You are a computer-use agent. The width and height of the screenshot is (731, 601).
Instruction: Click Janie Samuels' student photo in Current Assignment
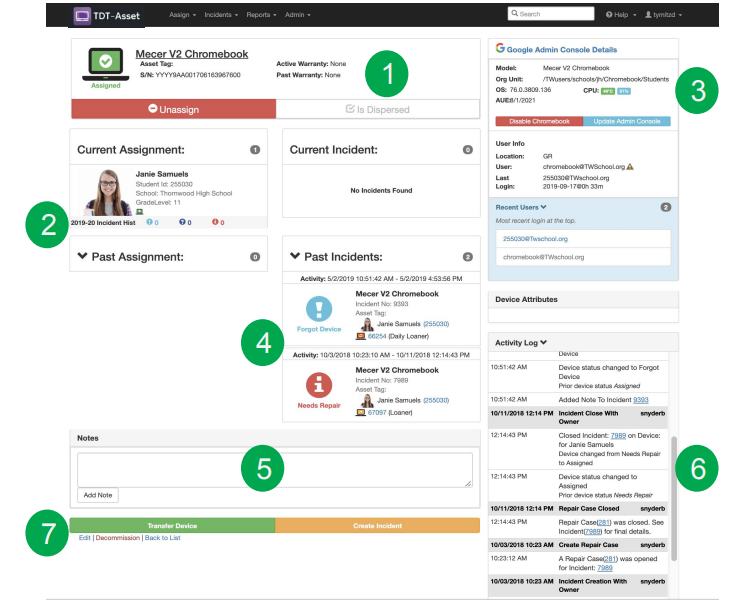pyautogui.click(x=108, y=193)
